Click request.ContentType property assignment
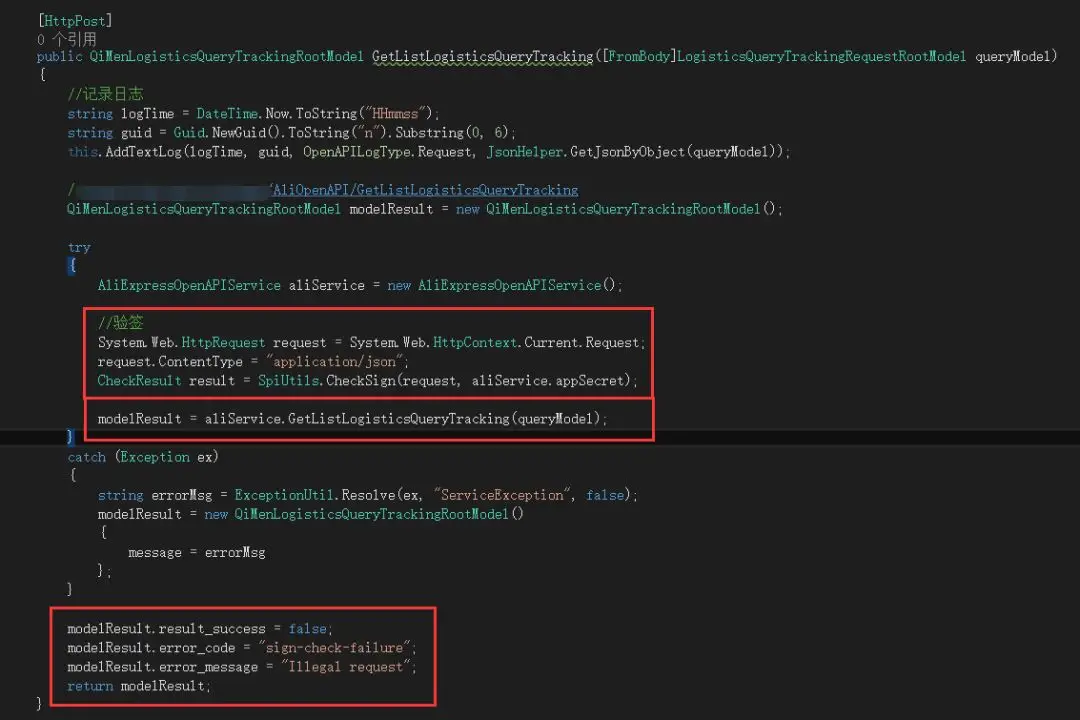The height and width of the screenshot is (720, 1080). pyautogui.click(x=170, y=362)
